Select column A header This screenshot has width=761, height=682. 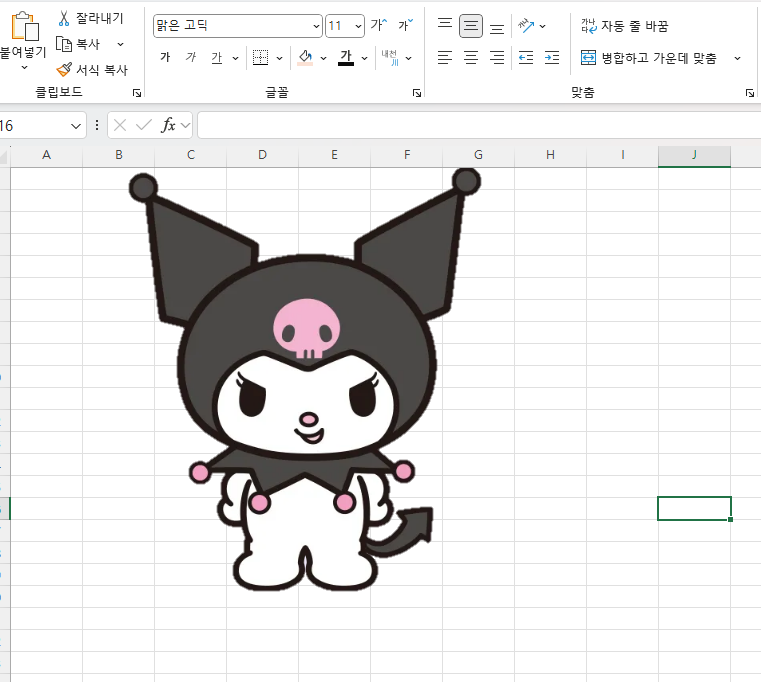point(47,155)
